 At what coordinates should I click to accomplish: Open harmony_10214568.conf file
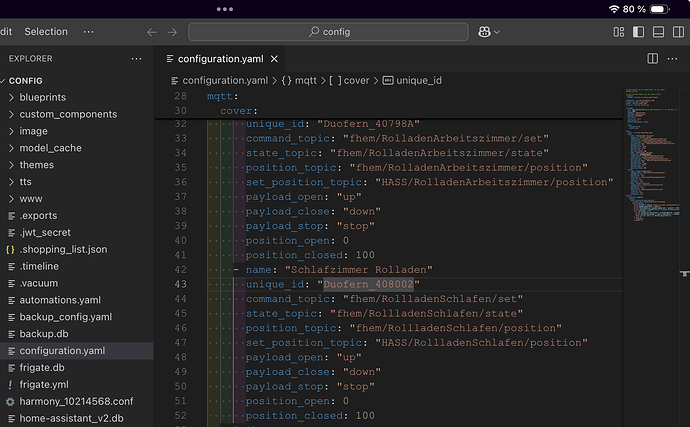(76, 401)
